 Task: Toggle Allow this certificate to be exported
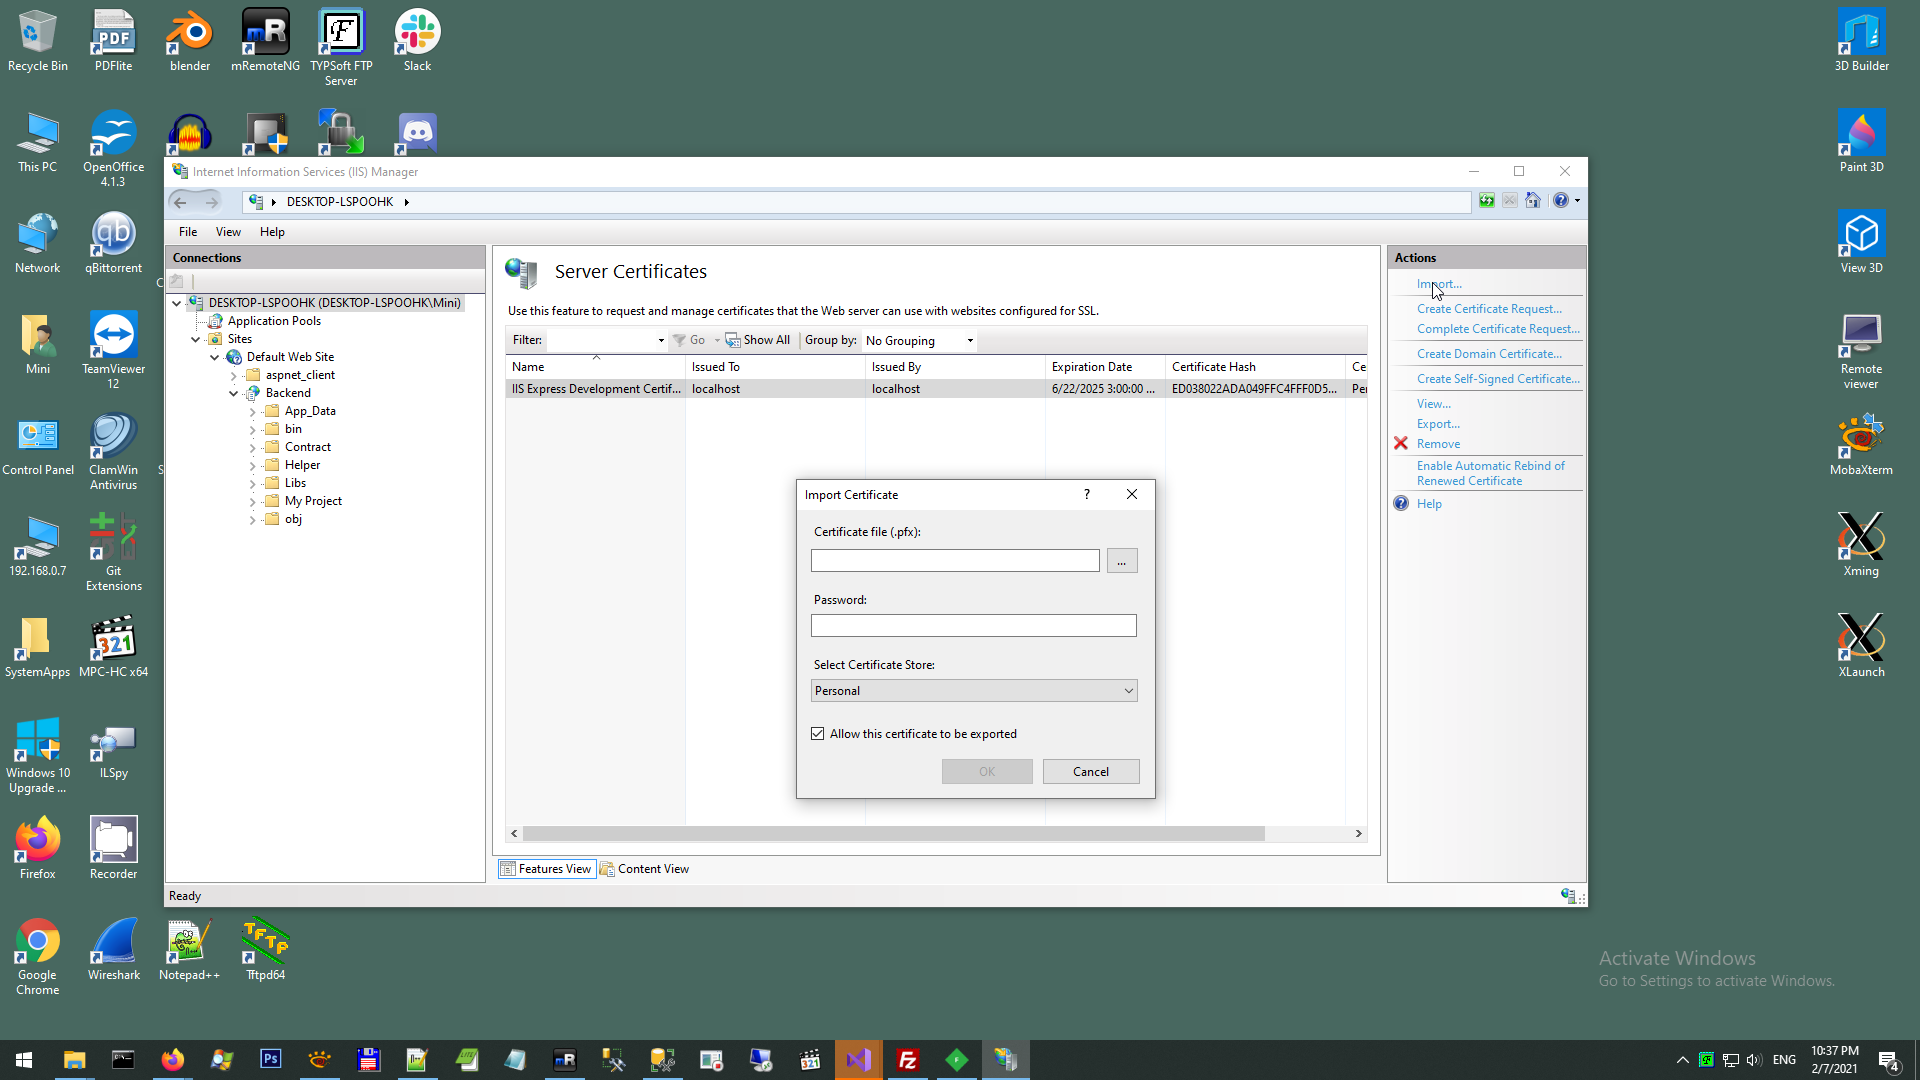(x=818, y=734)
